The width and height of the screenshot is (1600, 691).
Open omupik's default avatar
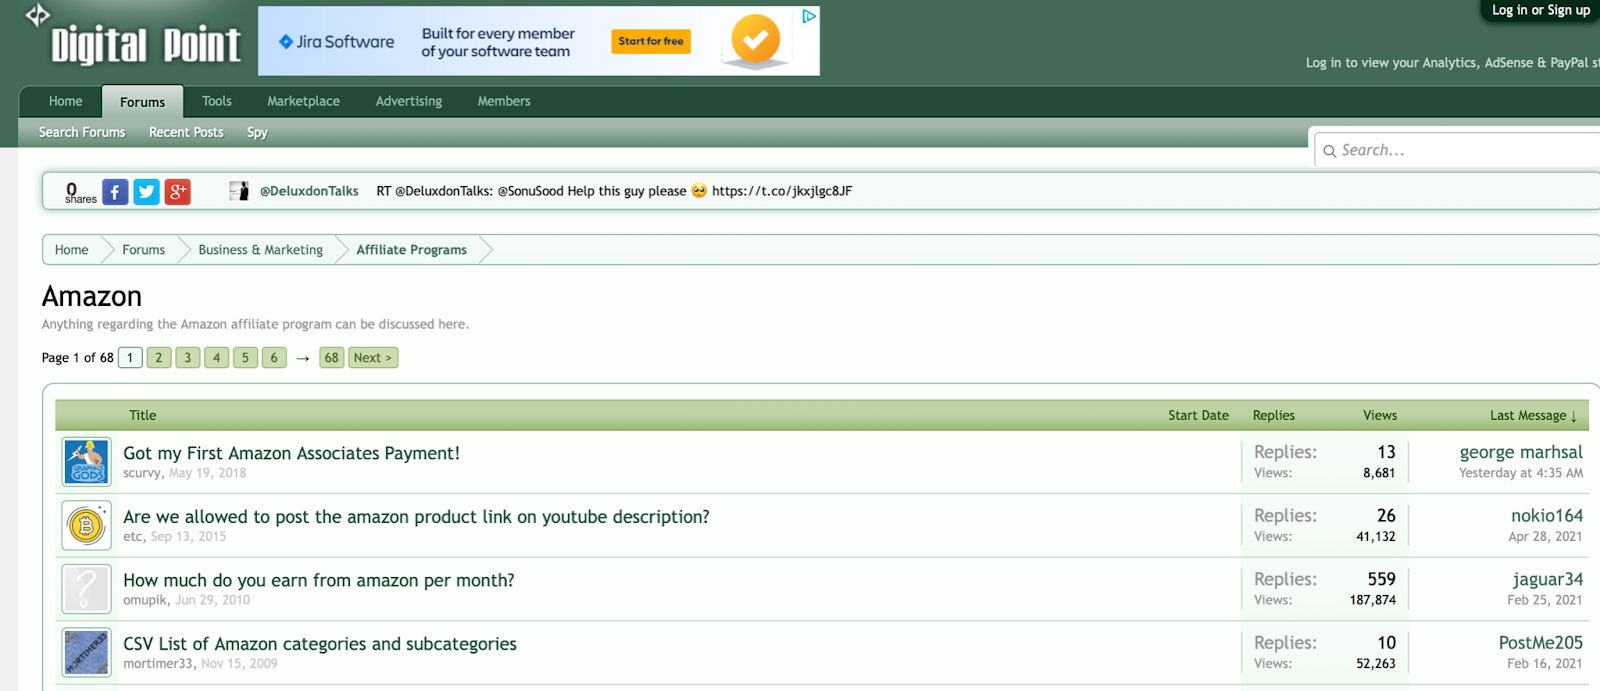coord(86,589)
